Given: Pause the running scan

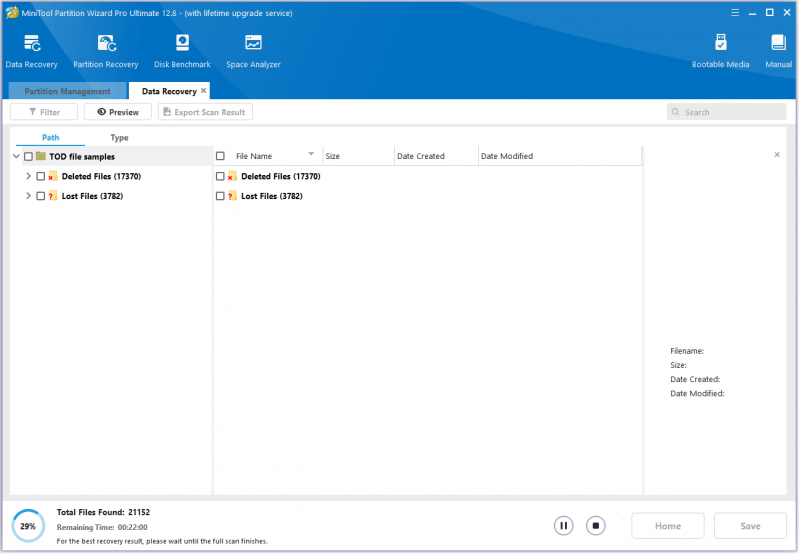Looking at the screenshot, I should coord(564,526).
